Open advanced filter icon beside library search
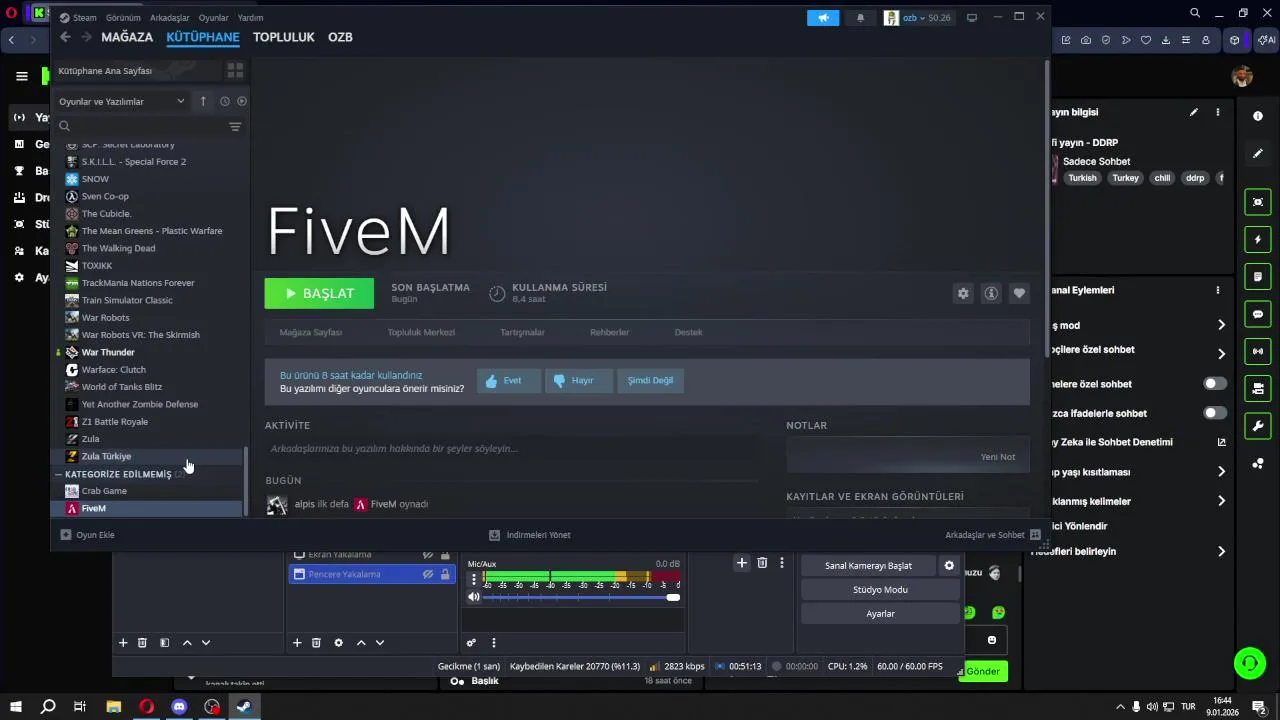This screenshot has width=1280, height=720. coord(235,127)
